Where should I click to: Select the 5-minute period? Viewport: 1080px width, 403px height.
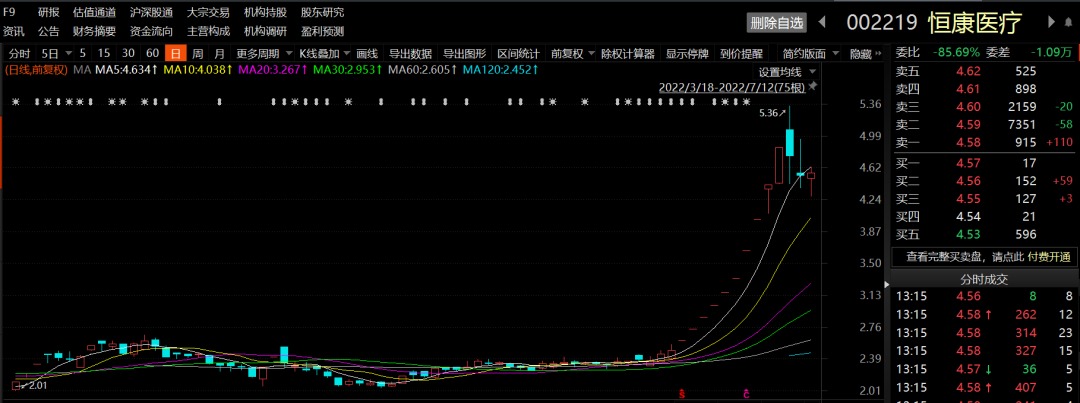point(83,54)
